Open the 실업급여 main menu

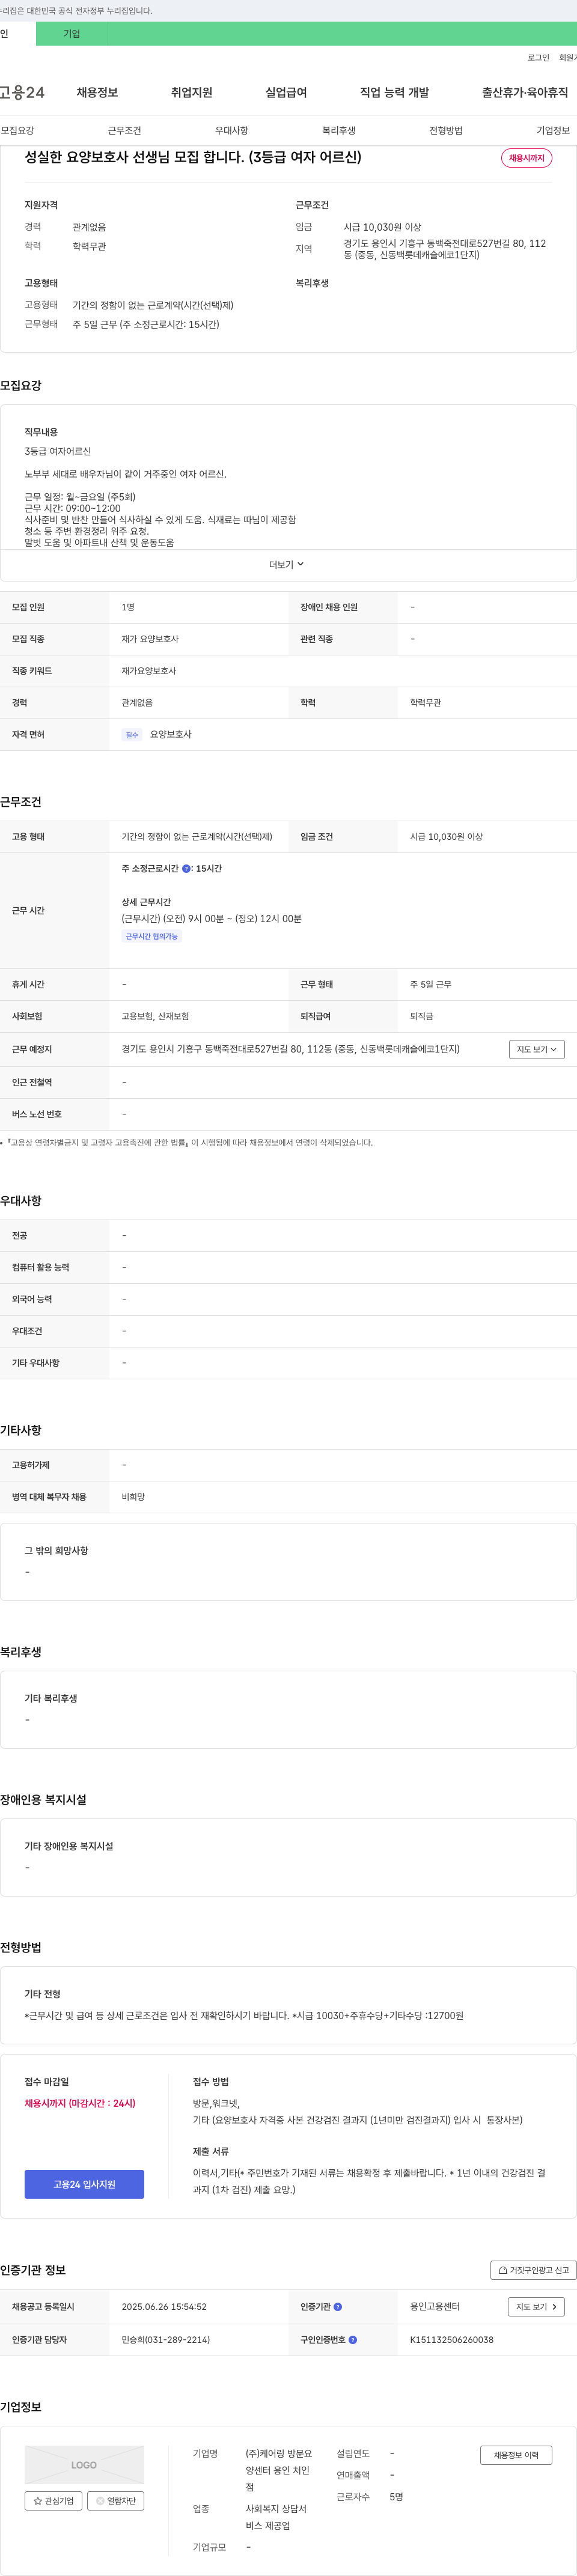click(286, 92)
